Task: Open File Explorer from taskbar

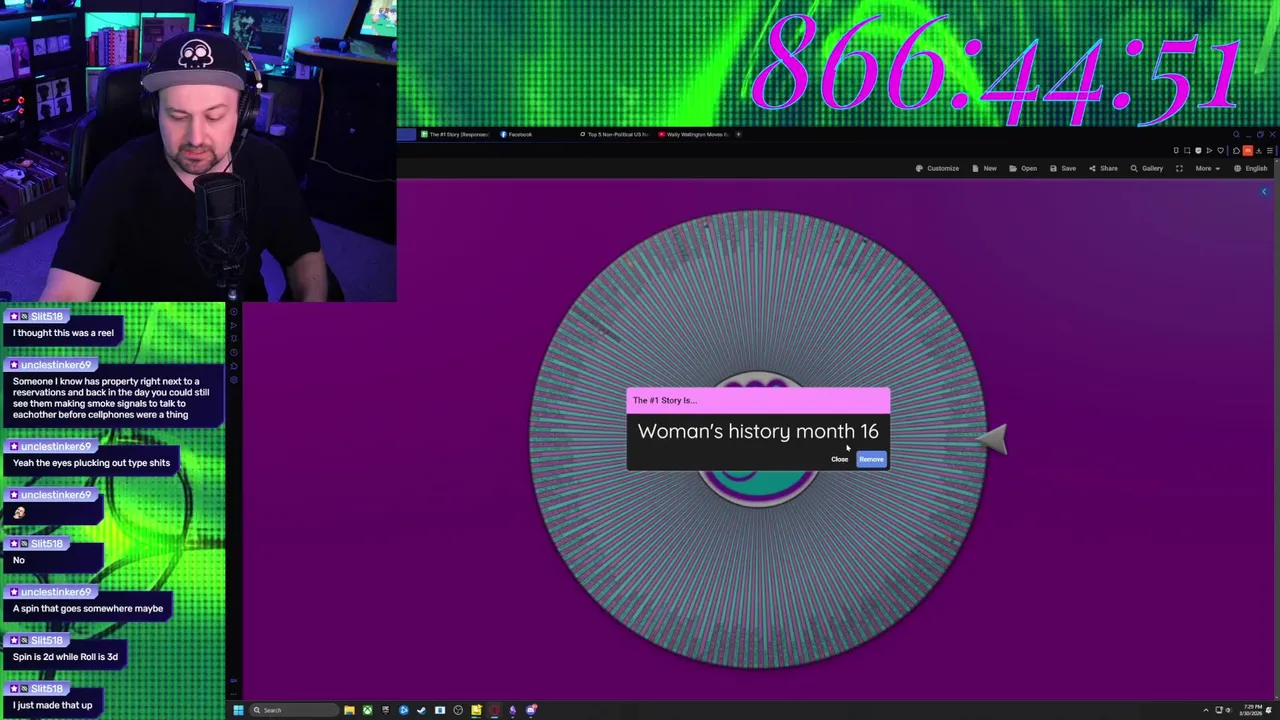Action: 349,710
